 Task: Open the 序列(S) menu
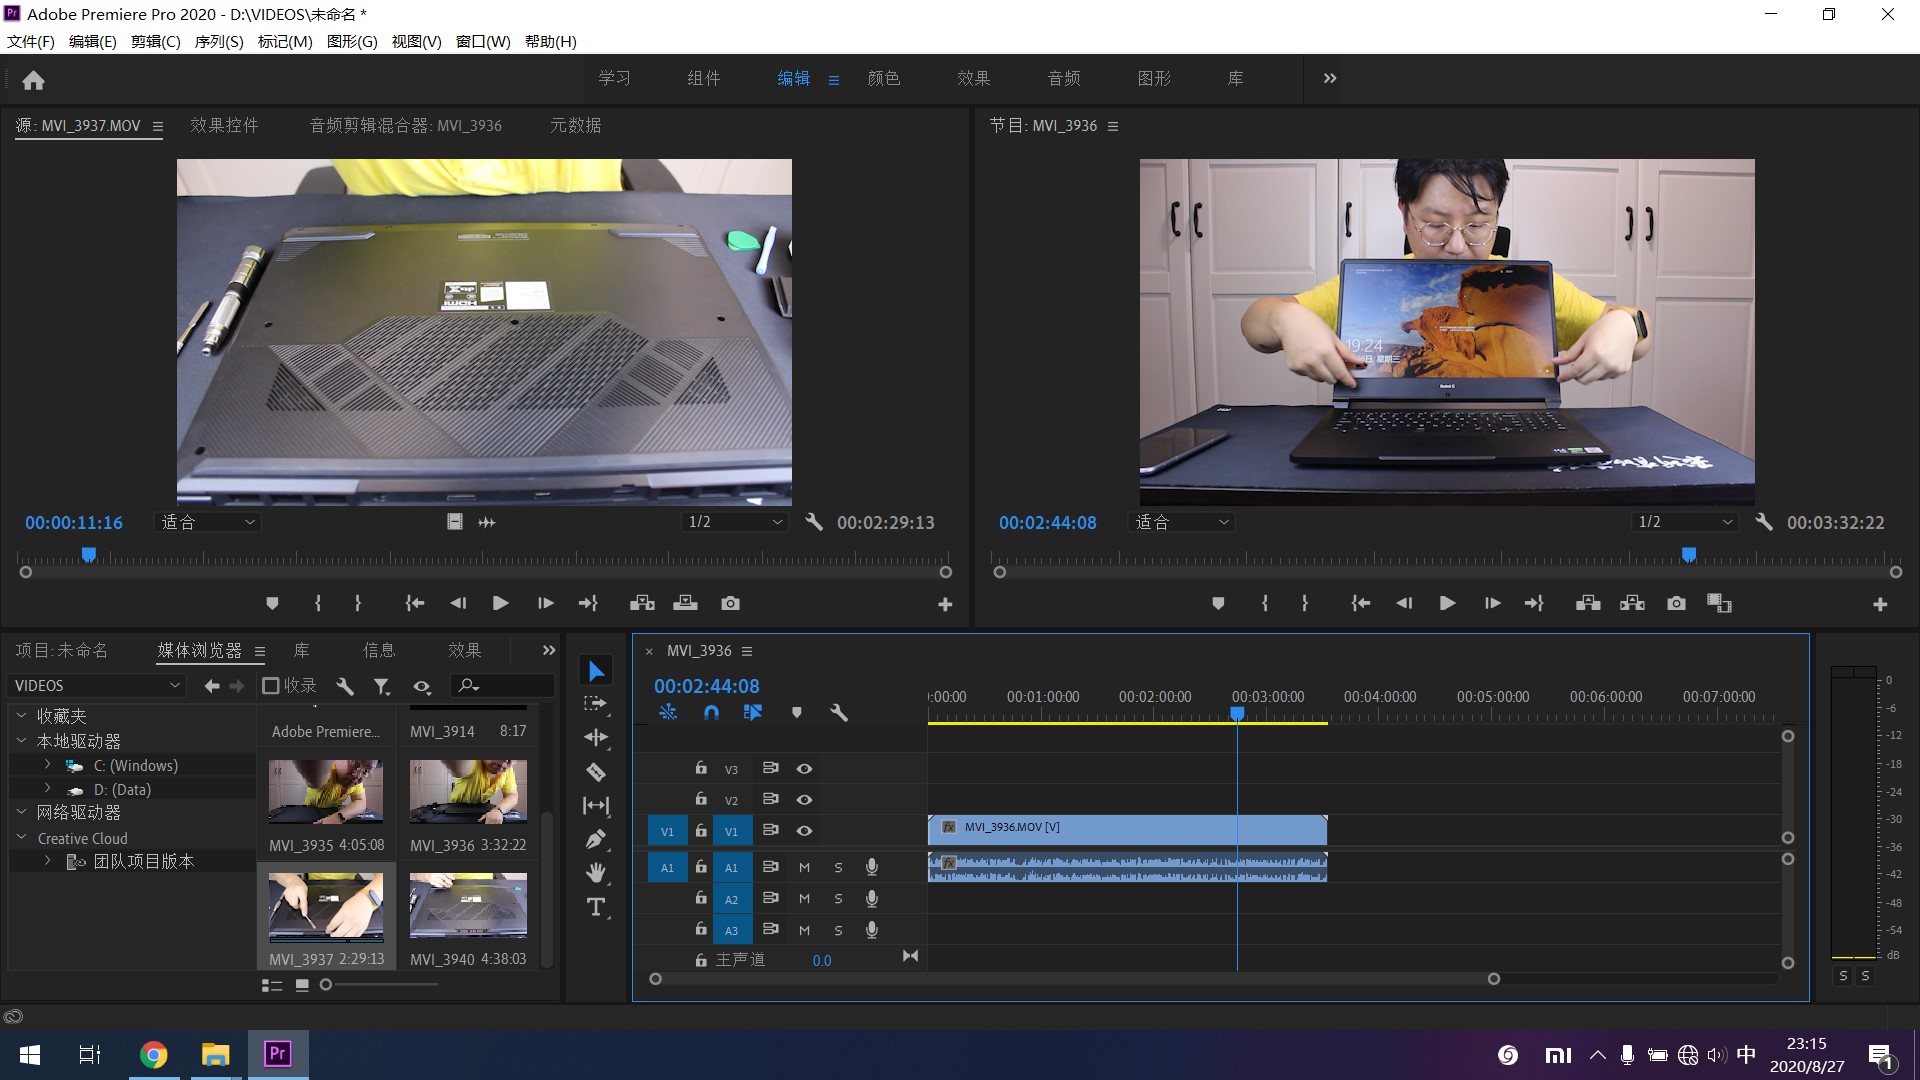pos(218,41)
